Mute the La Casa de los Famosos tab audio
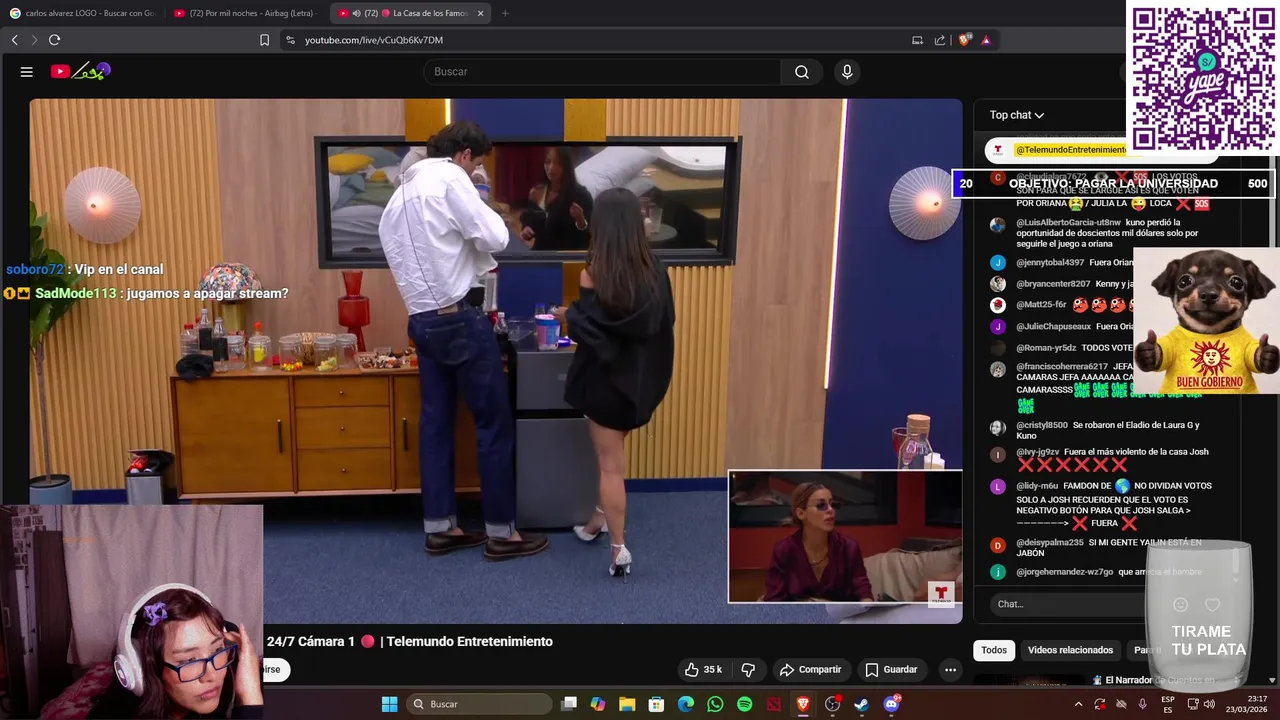The image size is (1280, 720). [x=357, y=13]
